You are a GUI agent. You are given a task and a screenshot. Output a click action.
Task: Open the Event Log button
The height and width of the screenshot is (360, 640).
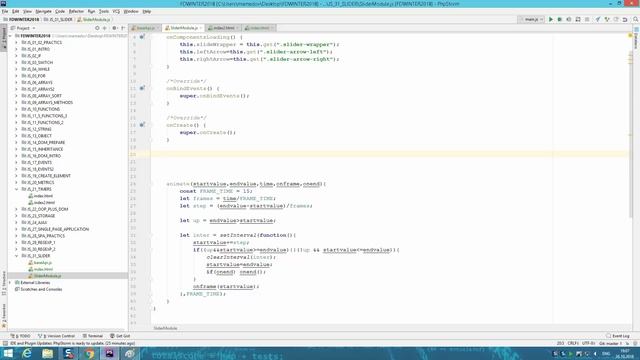[x=618, y=336]
